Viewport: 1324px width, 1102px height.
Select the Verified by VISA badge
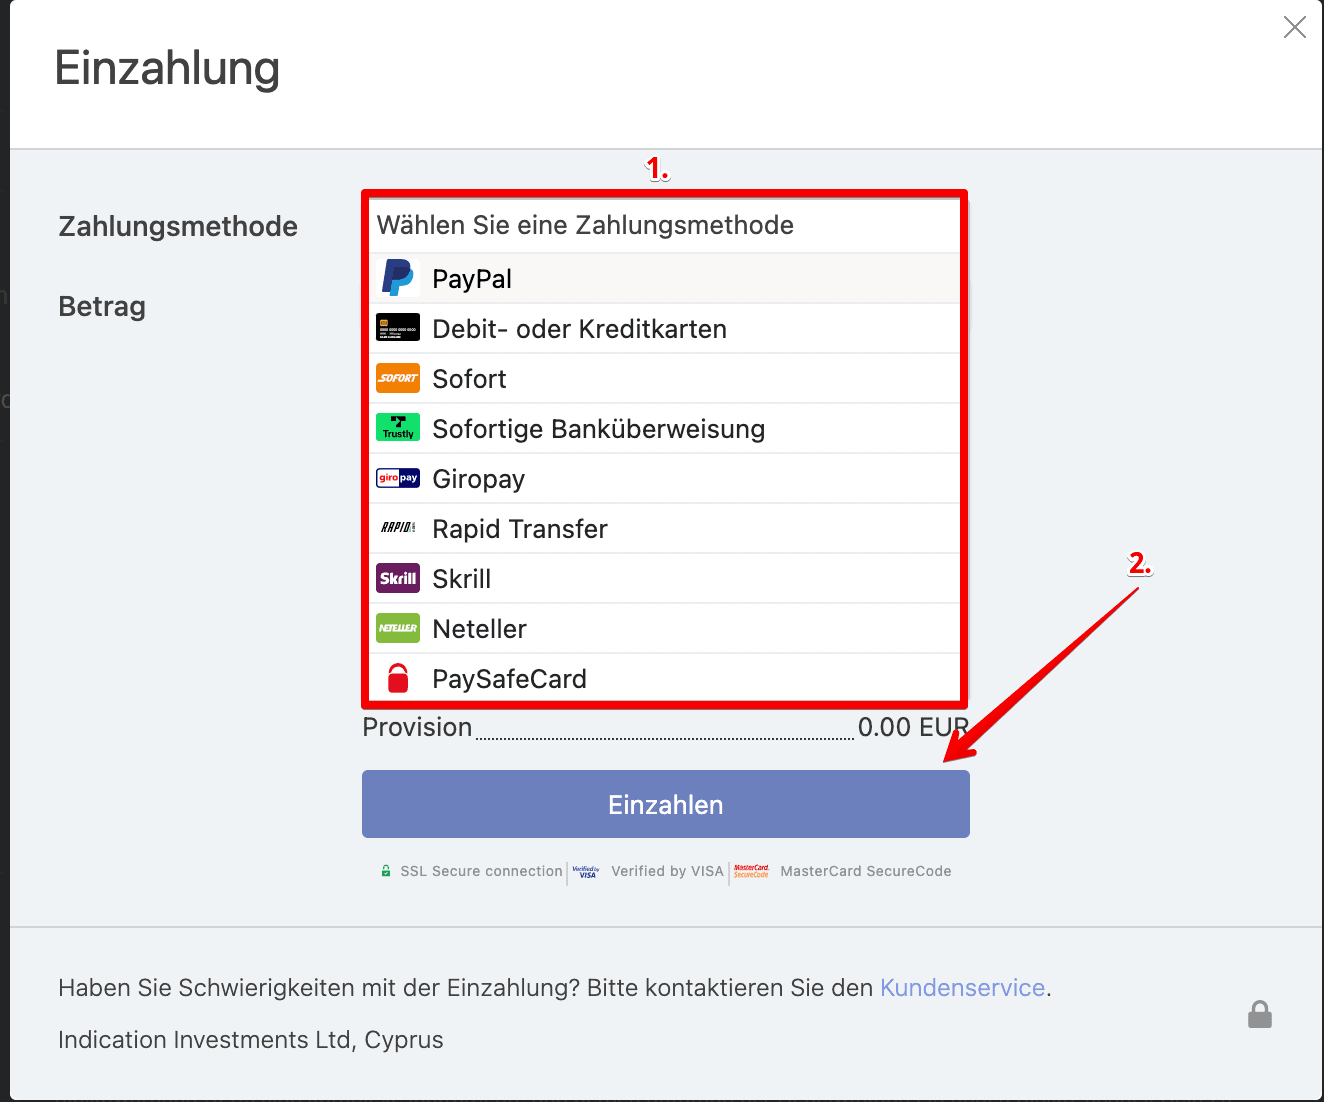(586, 871)
